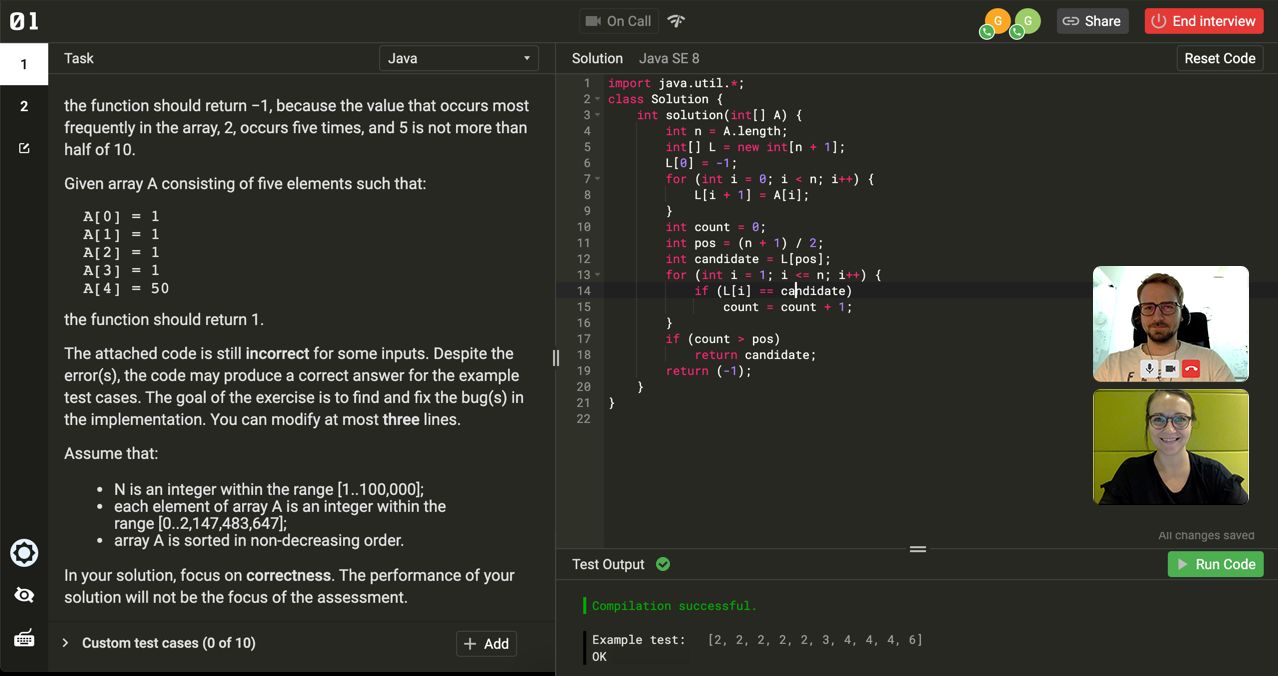Click the orange participant avatar
This screenshot has height=676, width=1278.
coord(997,20)
